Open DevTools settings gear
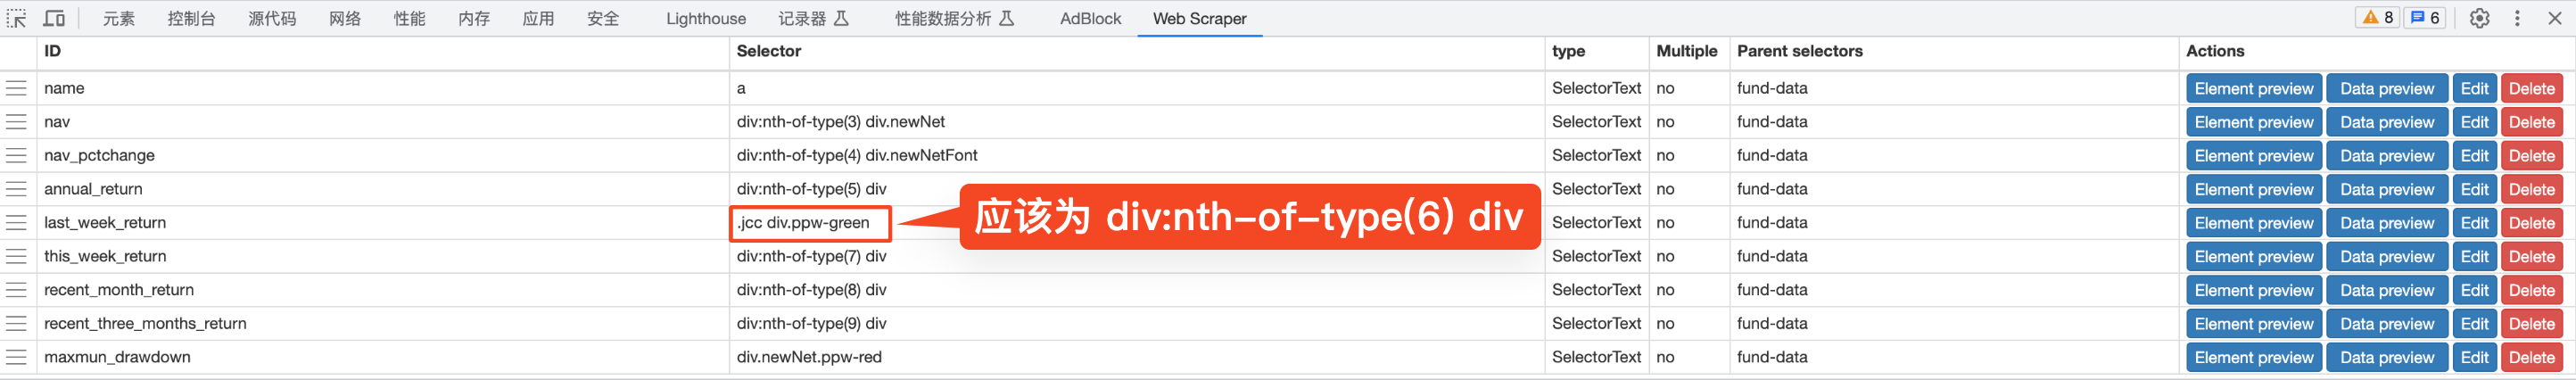This screenshot has width=2576, height=380. coord(2479,18)
